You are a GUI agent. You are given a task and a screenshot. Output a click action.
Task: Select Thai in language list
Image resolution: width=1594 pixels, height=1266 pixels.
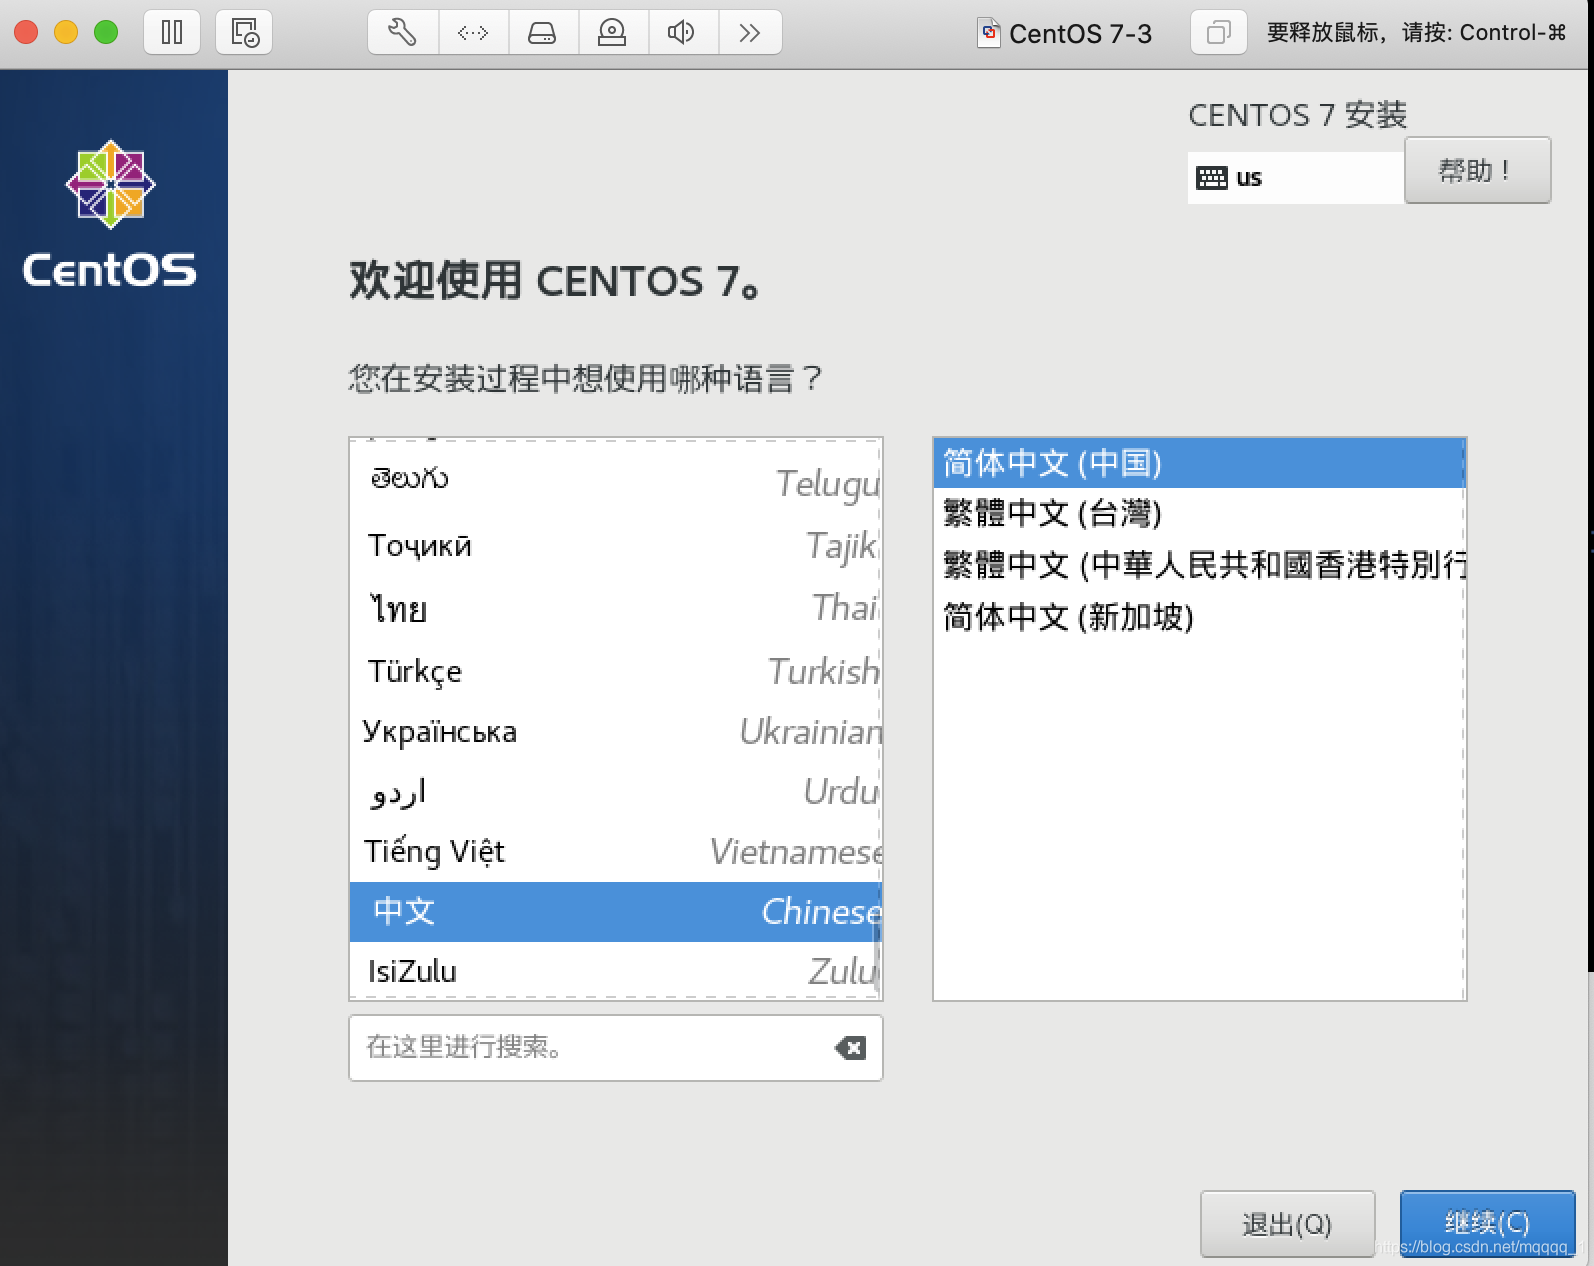coord(615,608)
